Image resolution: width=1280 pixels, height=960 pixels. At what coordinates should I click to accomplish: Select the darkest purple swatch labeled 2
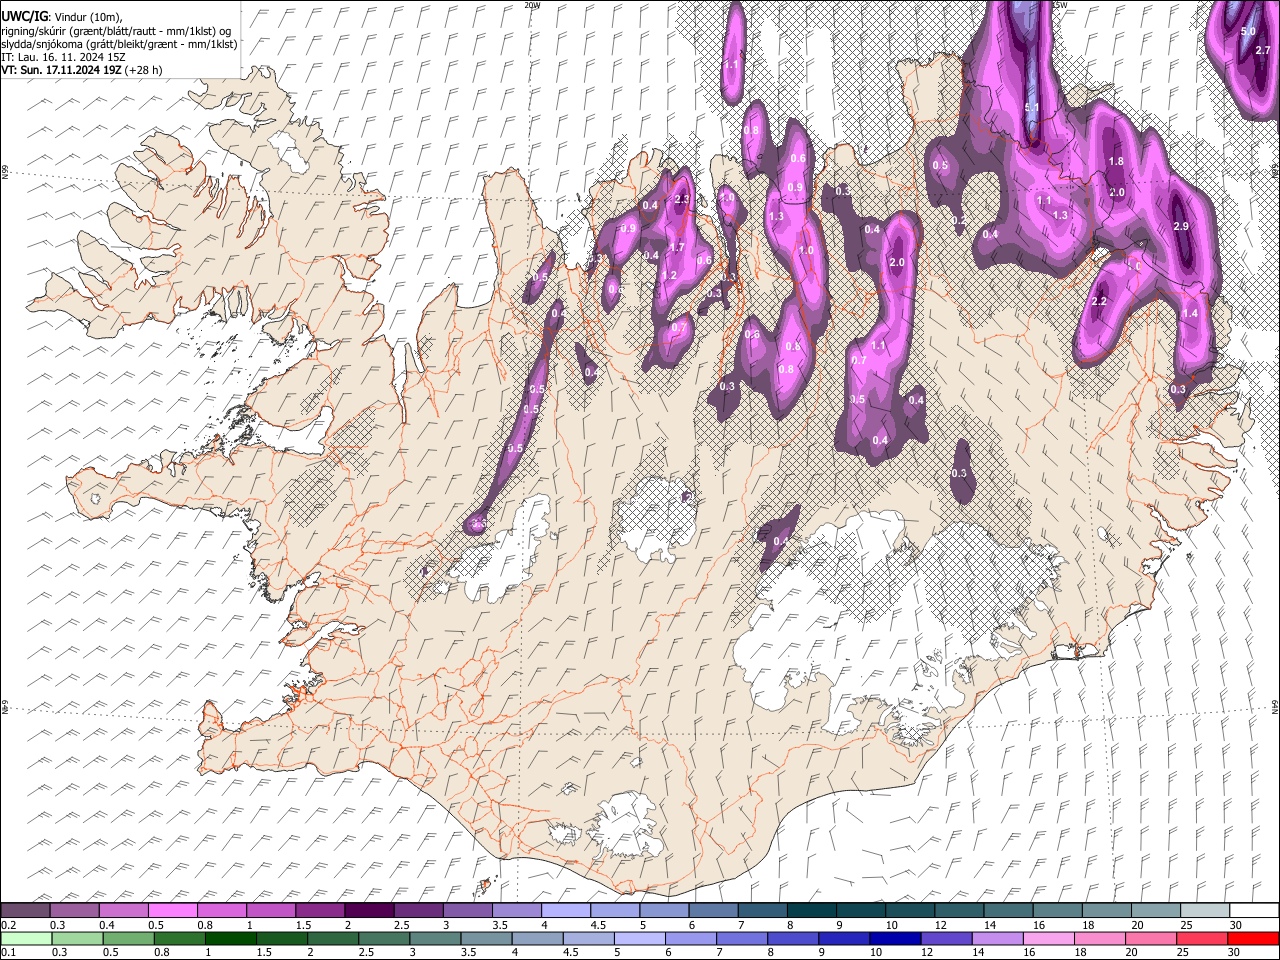pyautogui.click(x=370, y=910)
